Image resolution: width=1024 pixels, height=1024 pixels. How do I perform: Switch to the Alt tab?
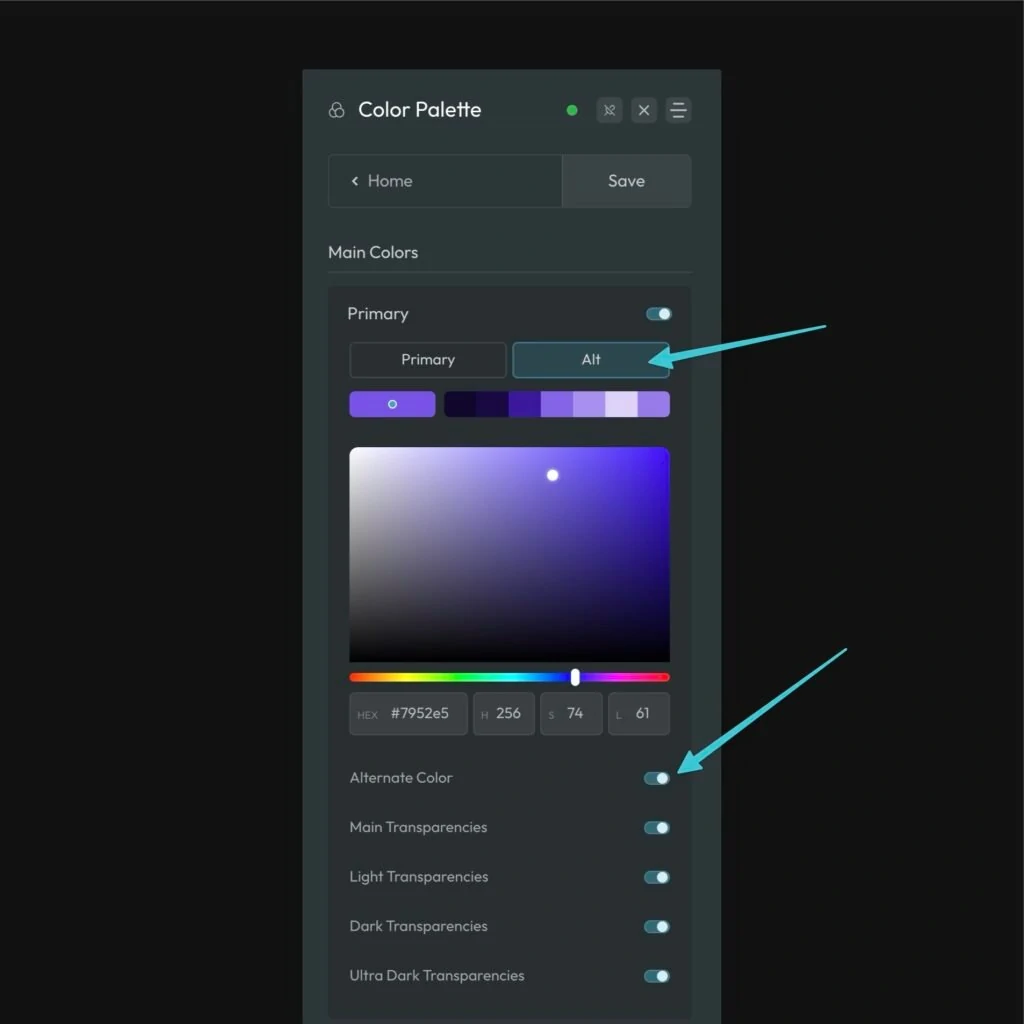(x=591, y=360)
